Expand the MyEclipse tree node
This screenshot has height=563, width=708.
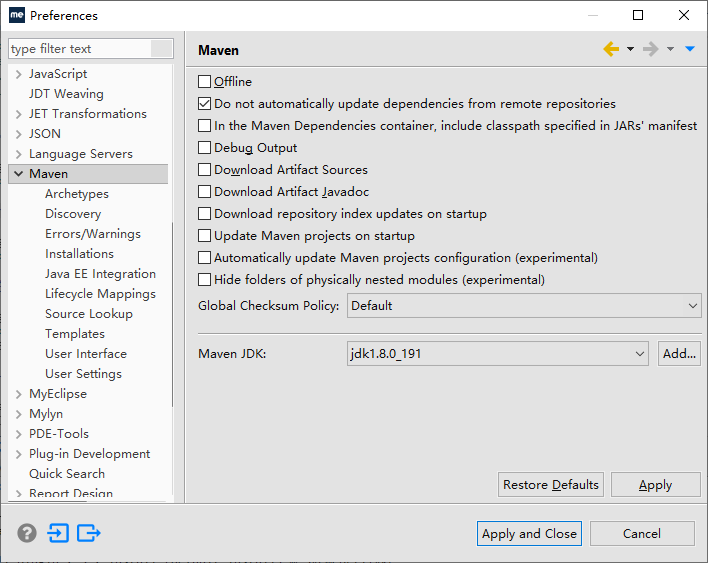19,394
